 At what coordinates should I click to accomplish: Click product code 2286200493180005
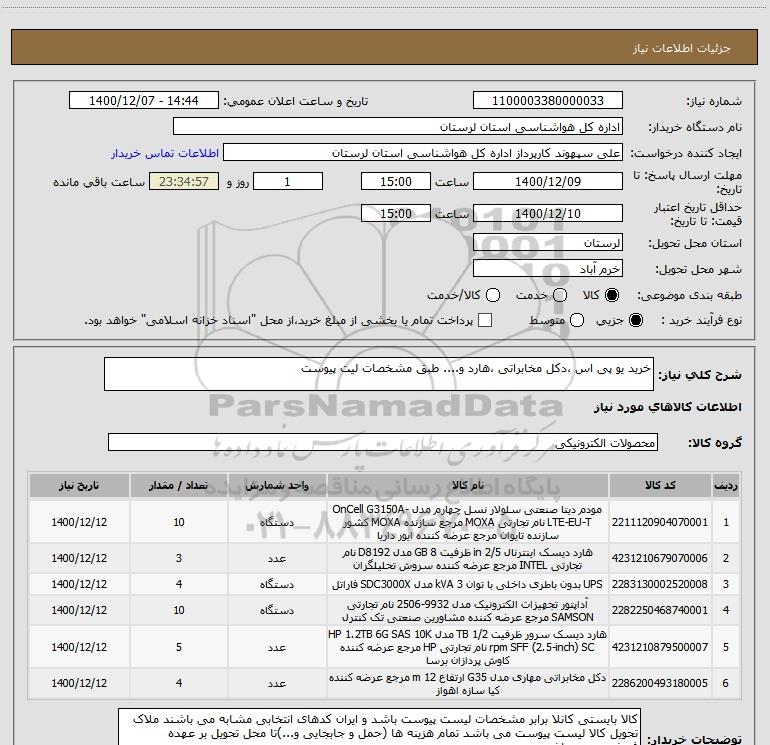[660, 683]
